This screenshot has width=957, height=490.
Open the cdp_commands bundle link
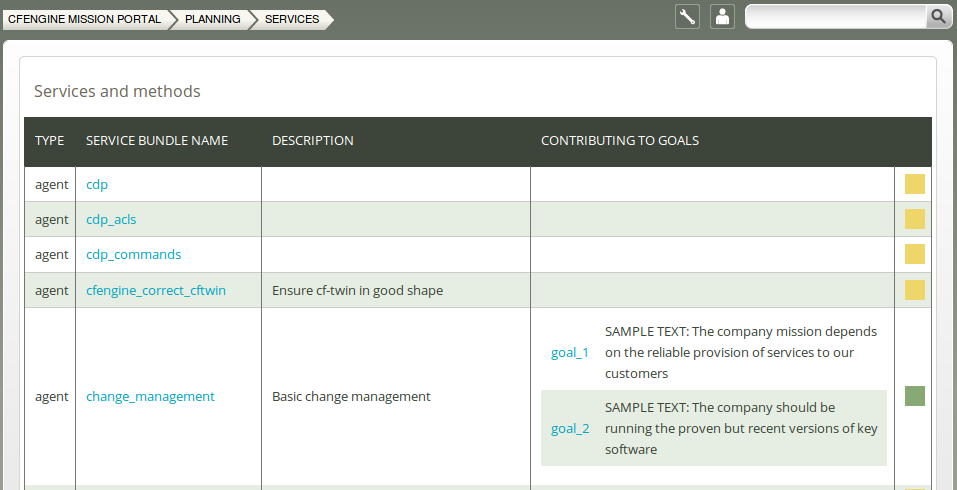[x=134, y=254]
